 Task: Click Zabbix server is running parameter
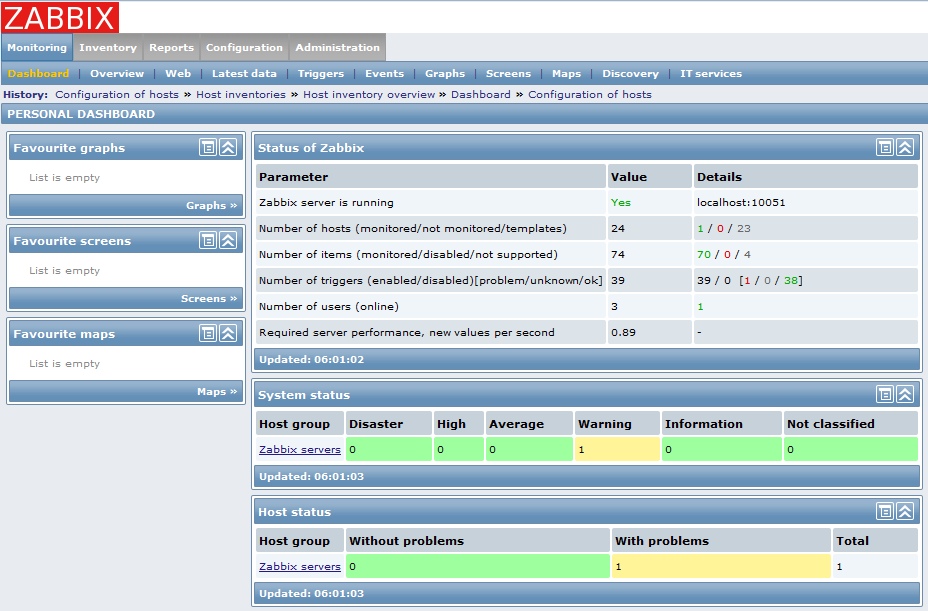coord(326,202)
